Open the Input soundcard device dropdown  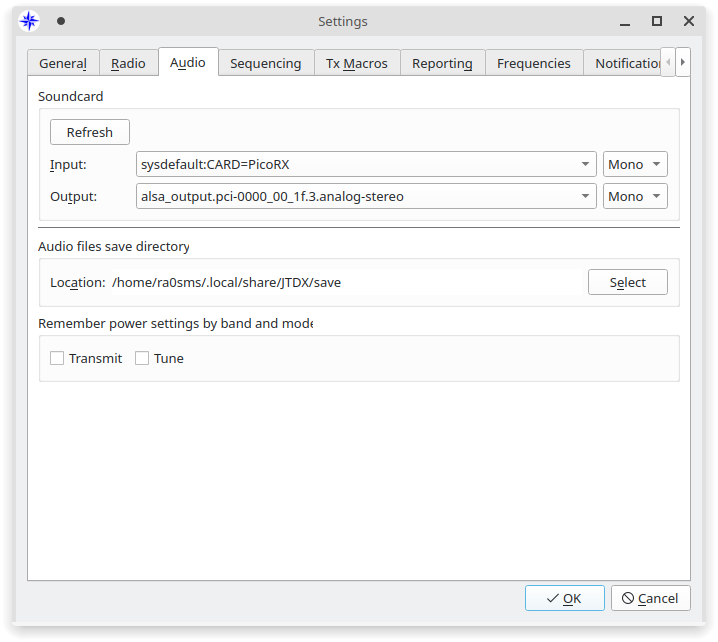(366, 164)
